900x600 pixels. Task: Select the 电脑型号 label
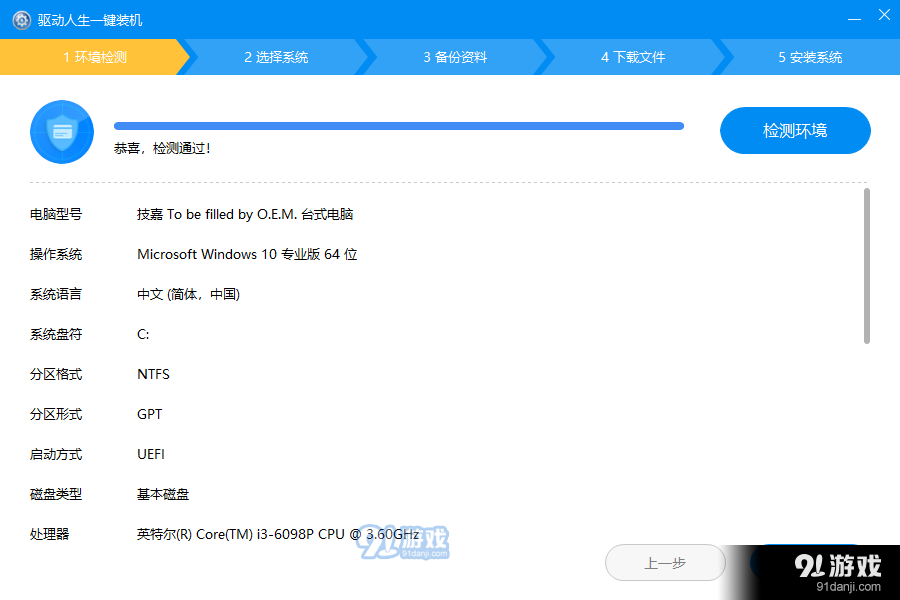56,214
